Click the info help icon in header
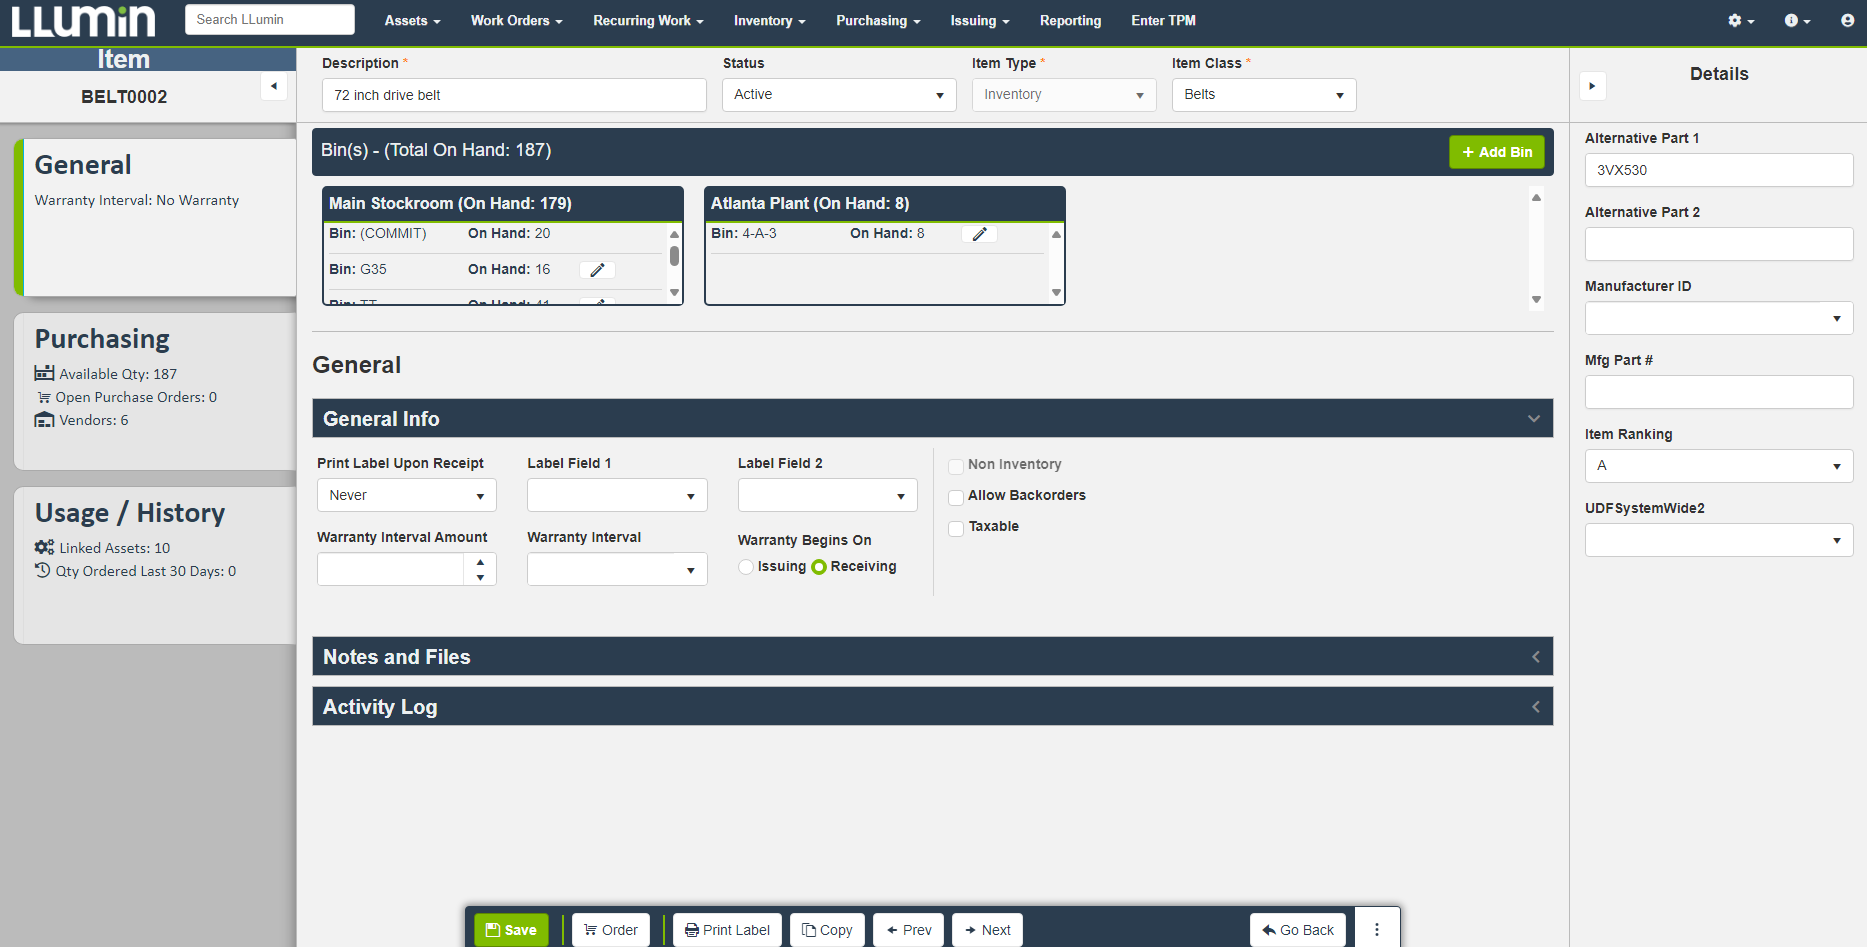 (x=1796, y=21)
